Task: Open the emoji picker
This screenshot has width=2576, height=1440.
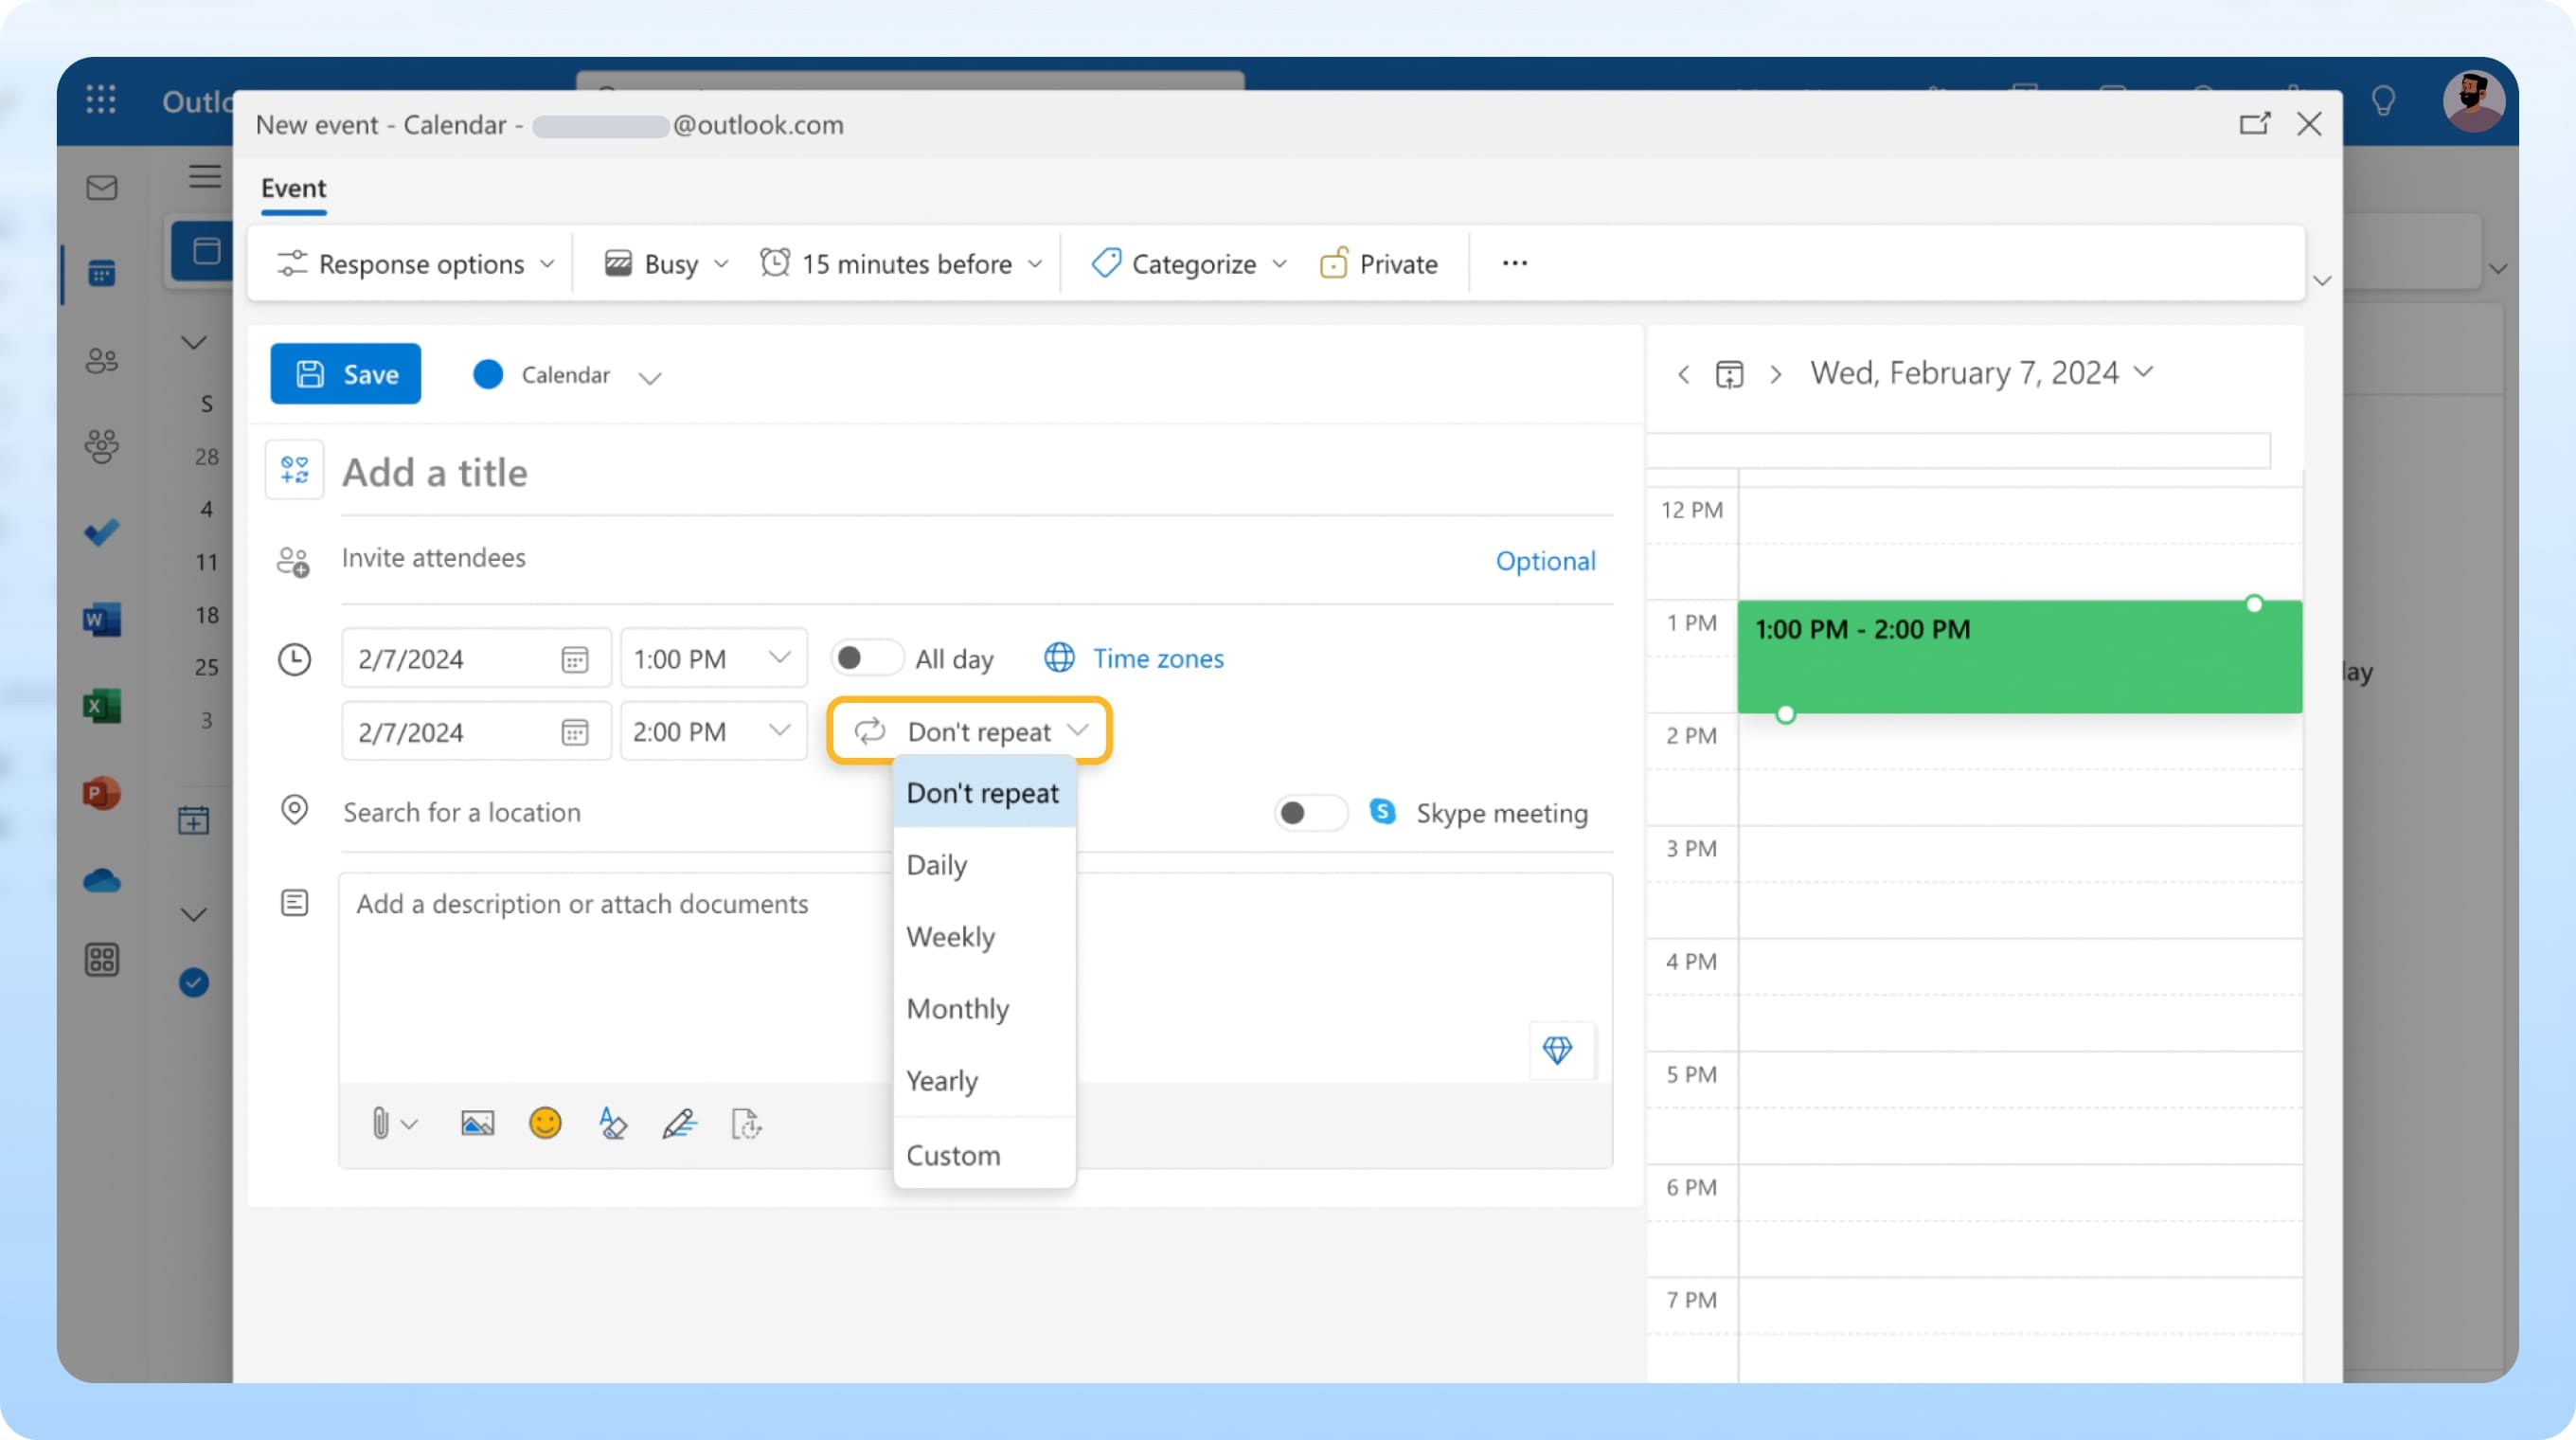Action: [544, 1123]
